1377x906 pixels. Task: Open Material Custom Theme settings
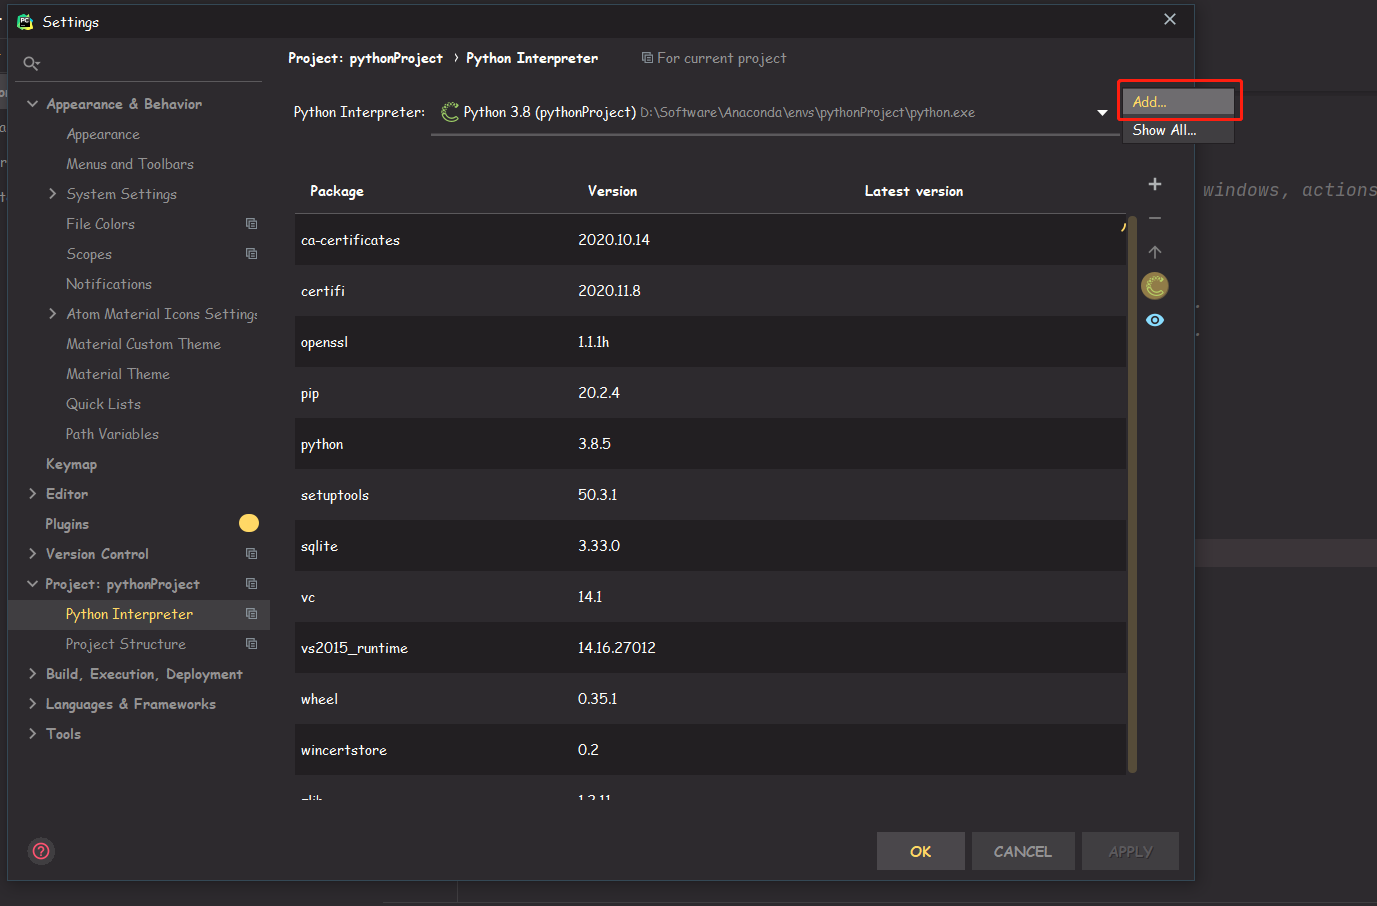coord(143,344)
